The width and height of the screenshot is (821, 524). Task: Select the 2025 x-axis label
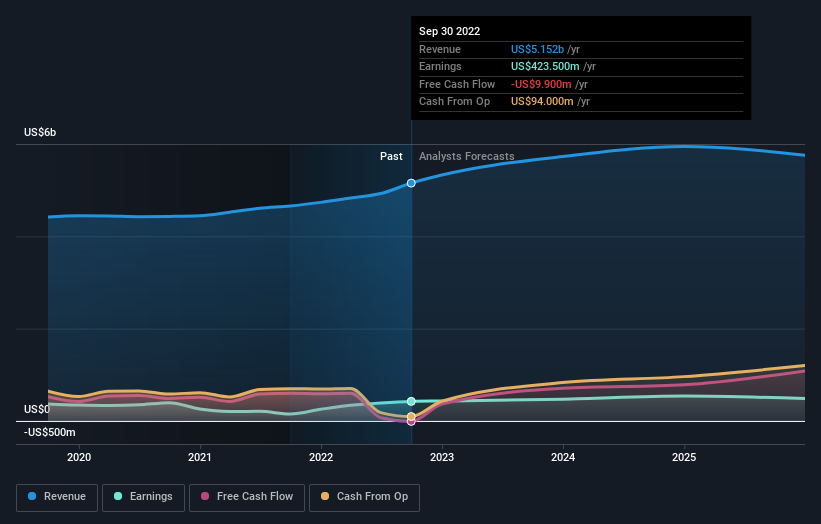point(684,457)
